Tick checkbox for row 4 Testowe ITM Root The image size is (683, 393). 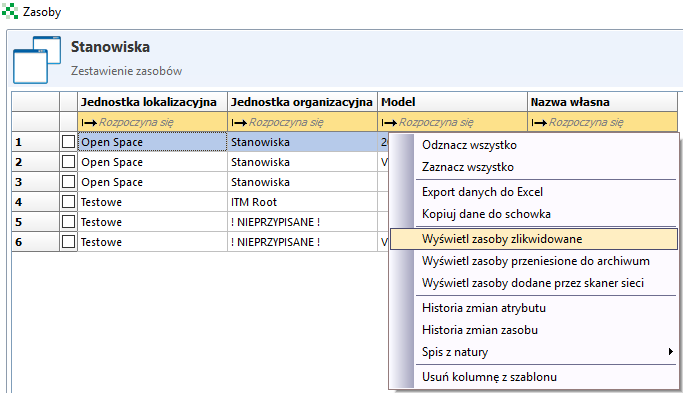click(68, 202)
